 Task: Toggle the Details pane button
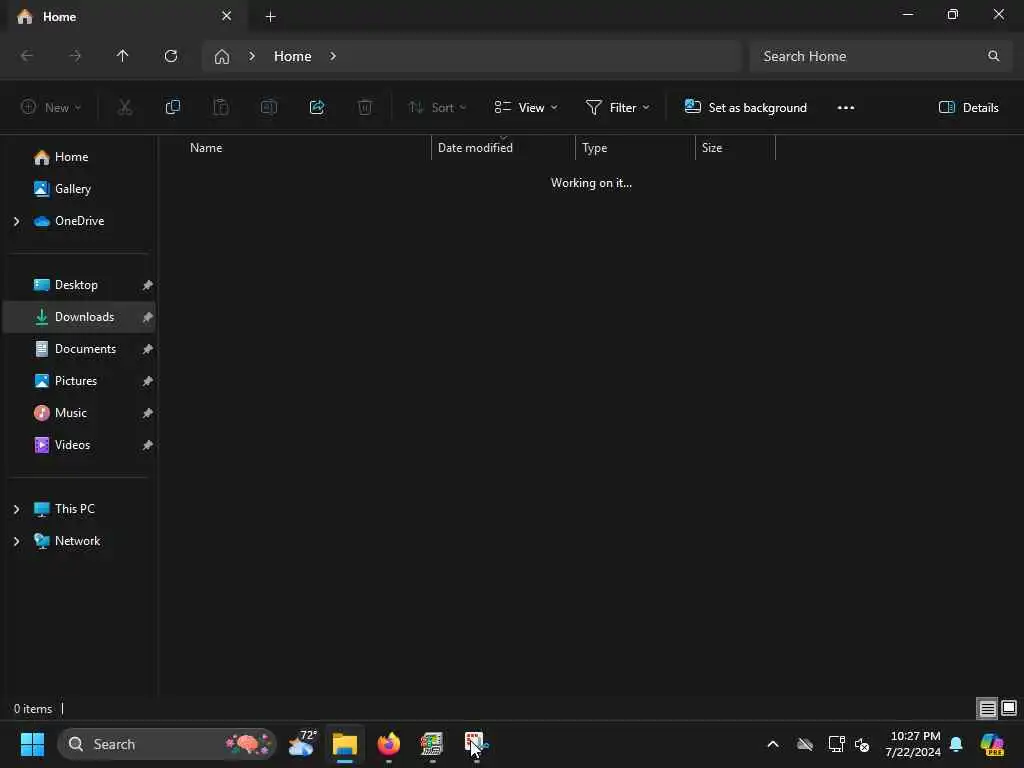(x=968, y=108)
